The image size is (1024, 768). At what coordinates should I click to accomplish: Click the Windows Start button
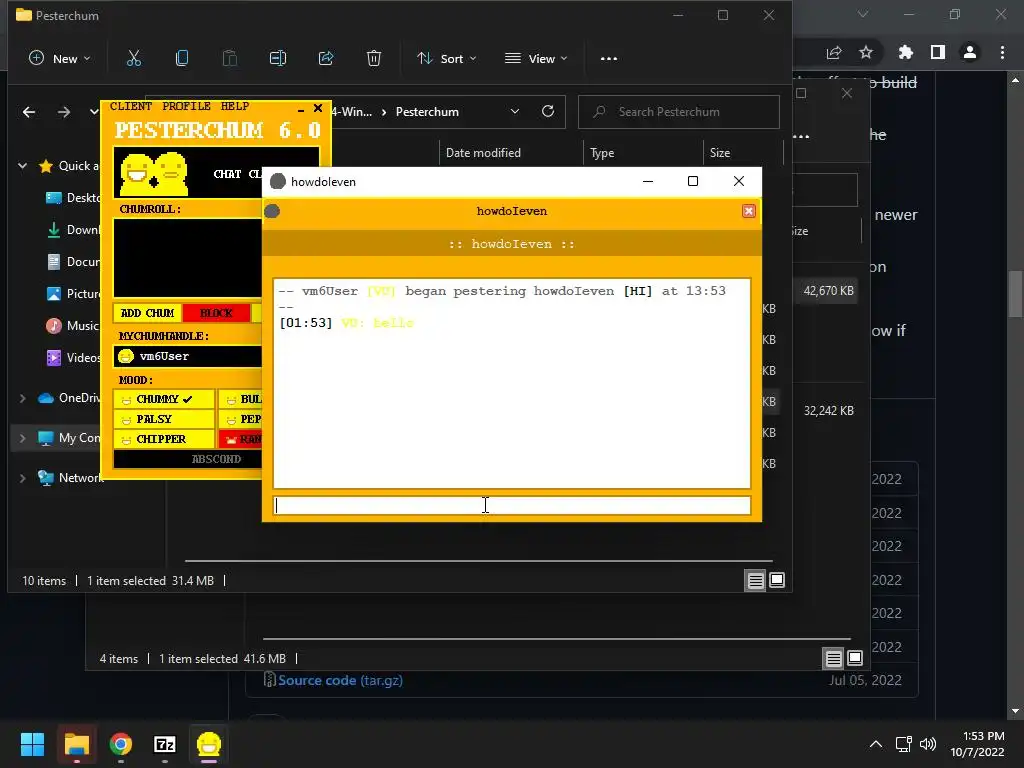(32, 744)
